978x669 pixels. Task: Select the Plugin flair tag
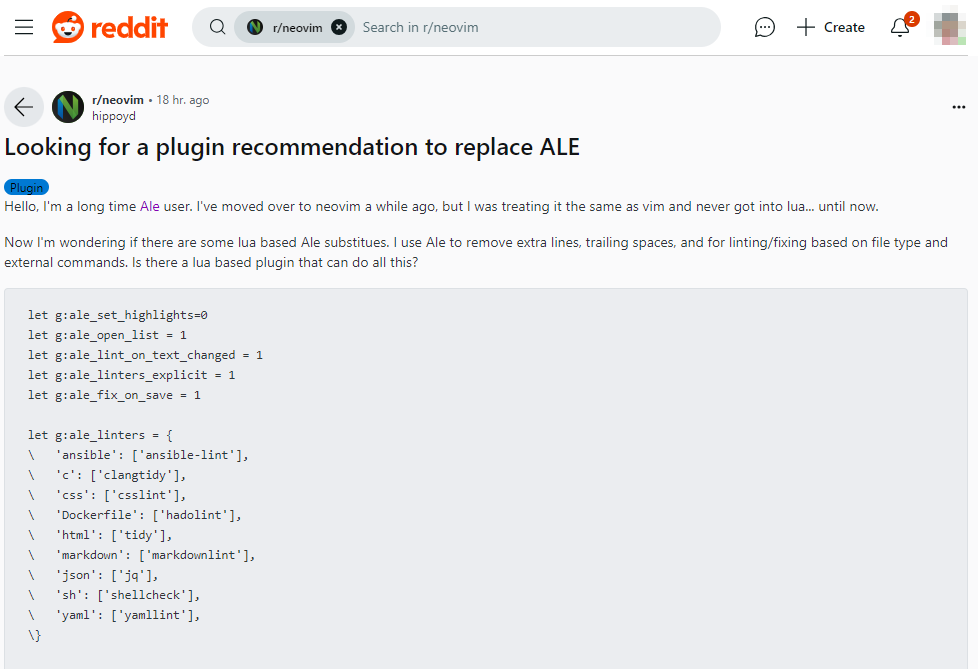pyautogui.click(x=26, y=187)
